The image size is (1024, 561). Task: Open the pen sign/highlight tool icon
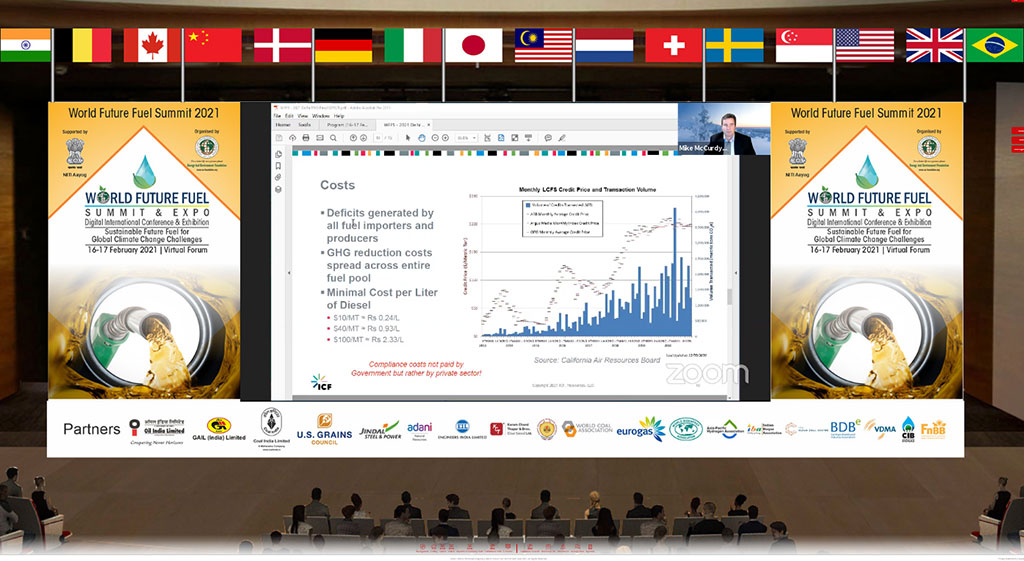point(562,138)
